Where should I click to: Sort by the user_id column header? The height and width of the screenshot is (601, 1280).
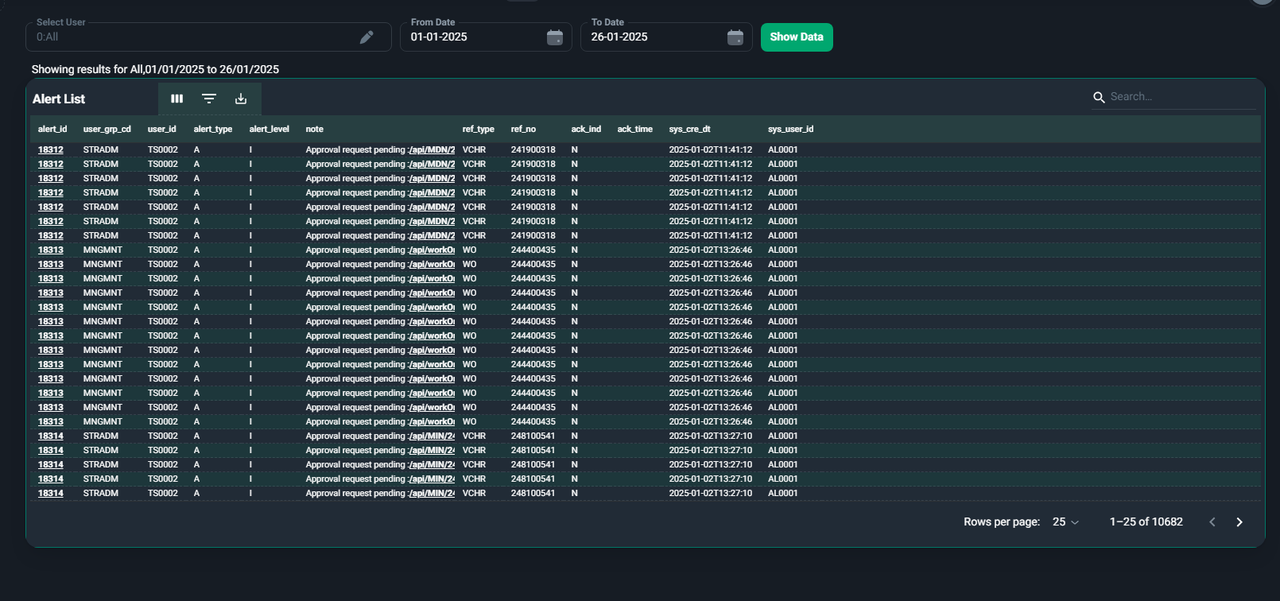[x=162, y=129]
